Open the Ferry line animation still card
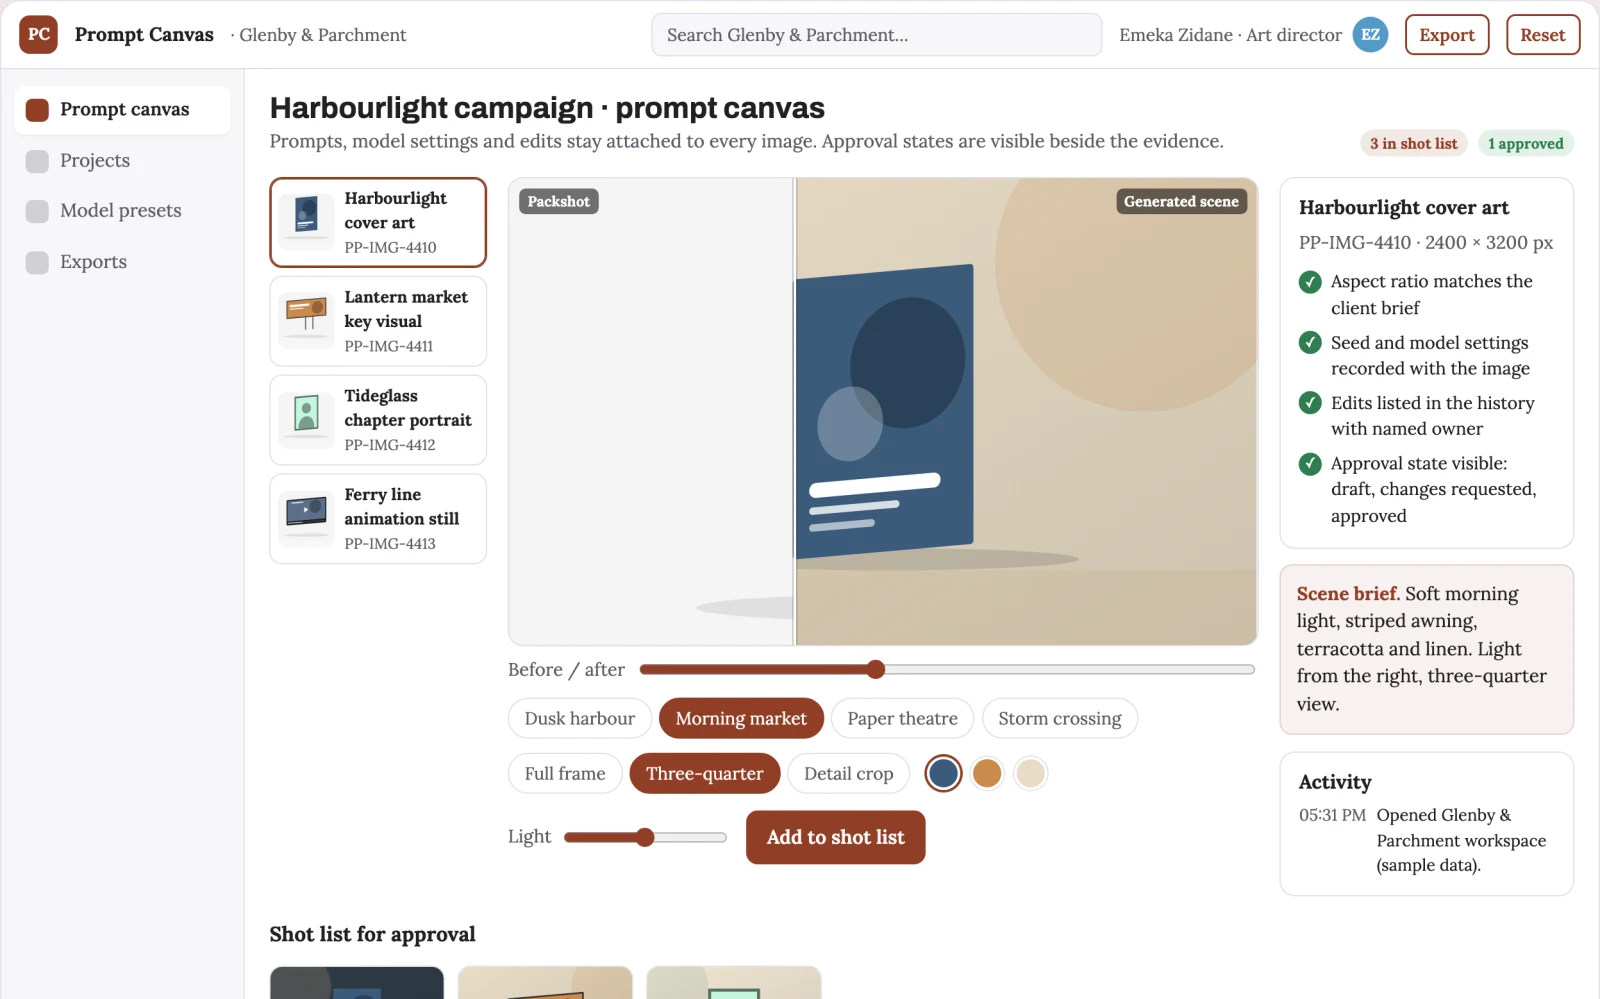 coord(378,519)
